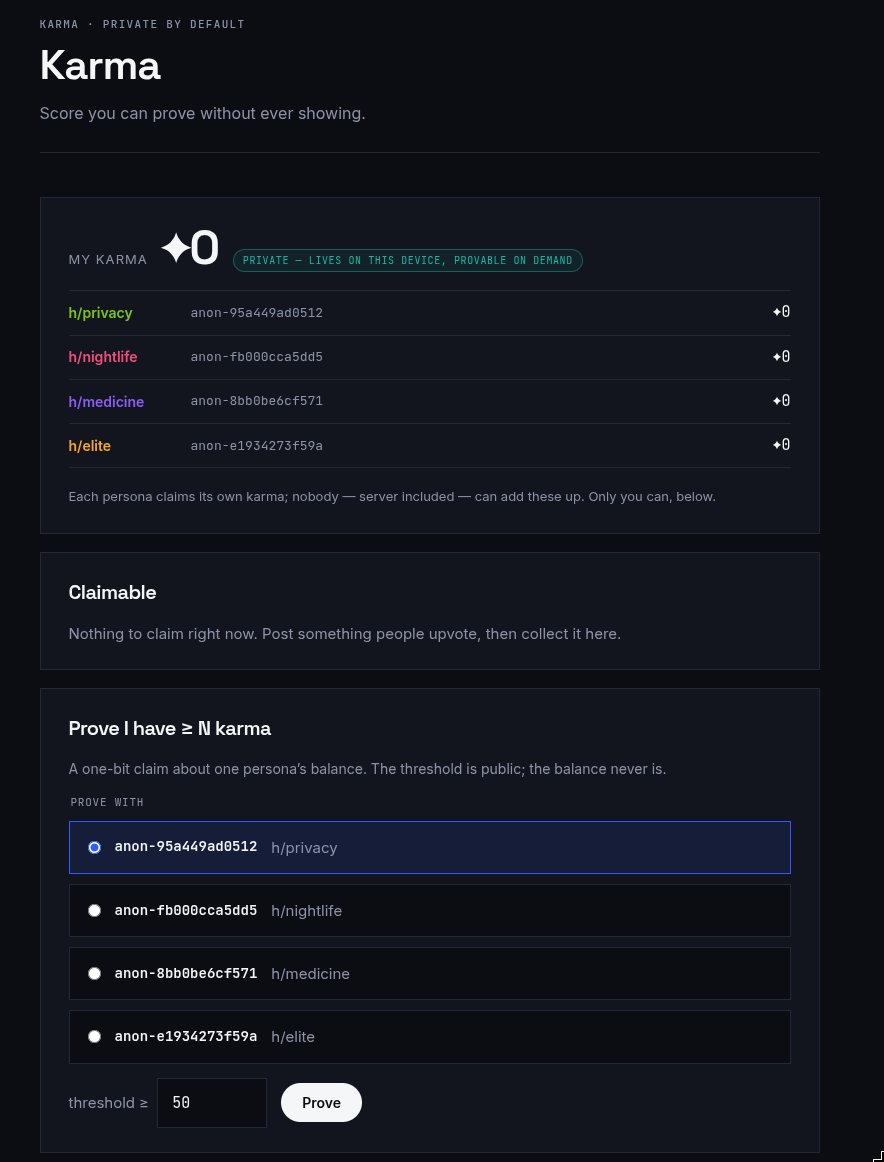Click the h/privacy karma sparkle score
The image size is (884, 1162).
(x=781, y=312)
